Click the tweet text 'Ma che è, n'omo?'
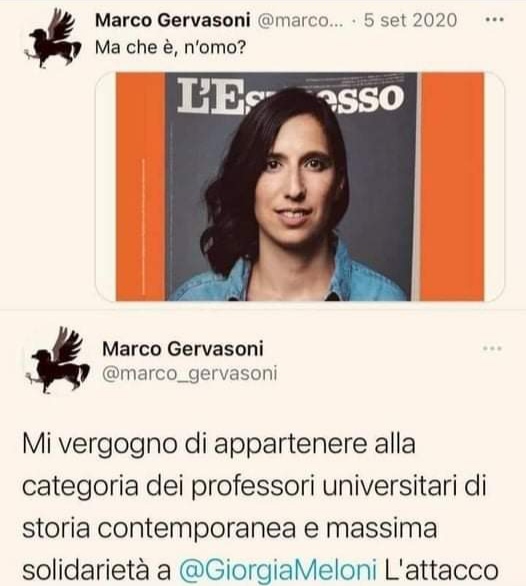This screenshot has width=526, height=586. 170,47
